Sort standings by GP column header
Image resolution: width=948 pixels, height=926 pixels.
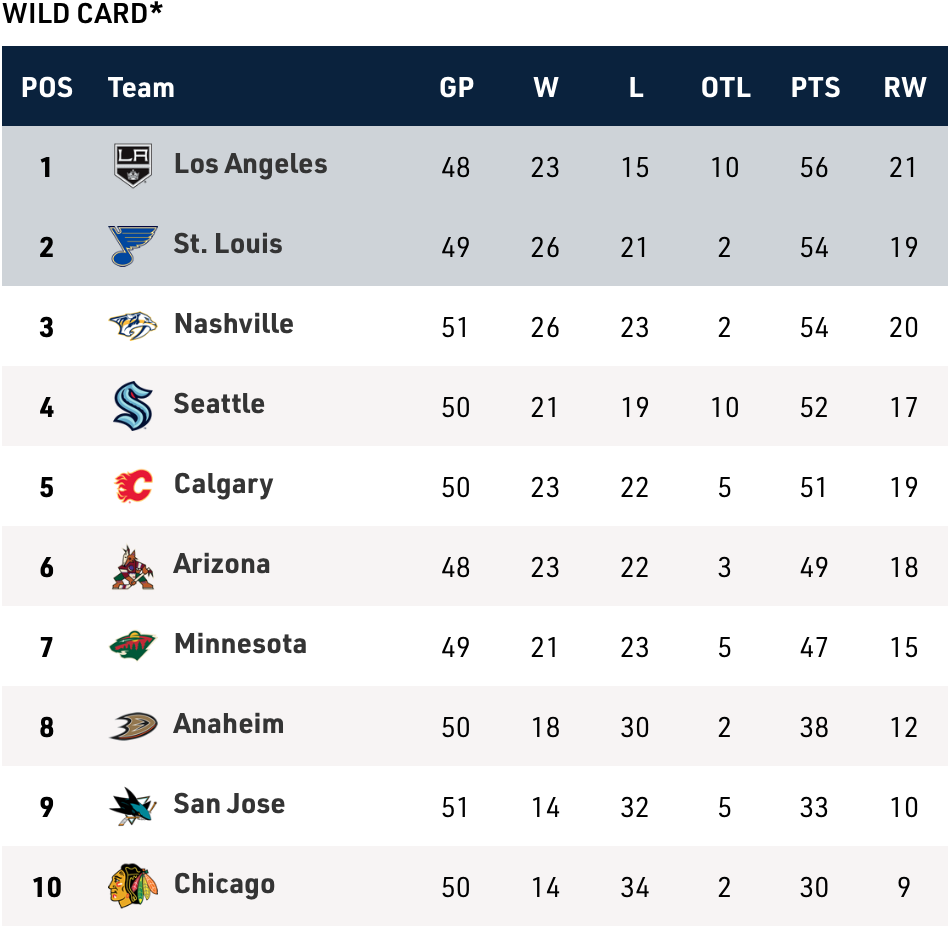[456, 88]
